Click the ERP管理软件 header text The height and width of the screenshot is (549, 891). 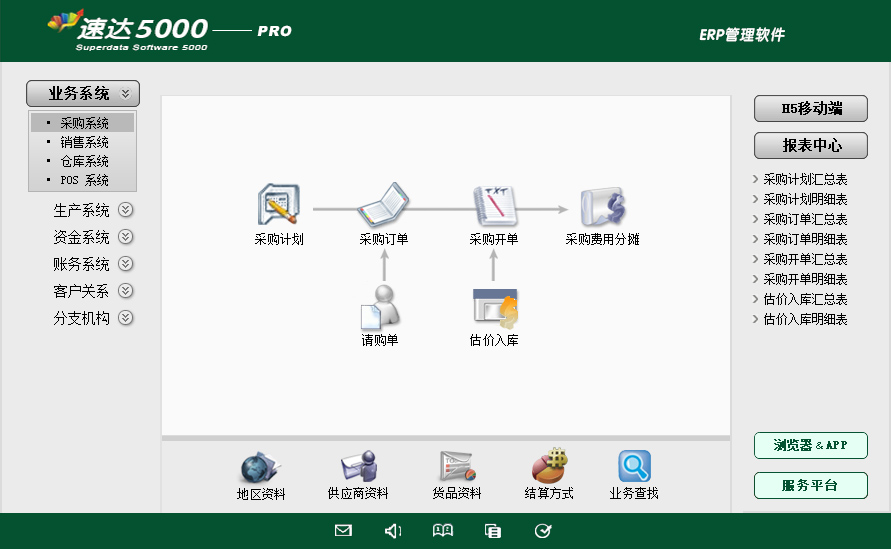pos(742,35)
